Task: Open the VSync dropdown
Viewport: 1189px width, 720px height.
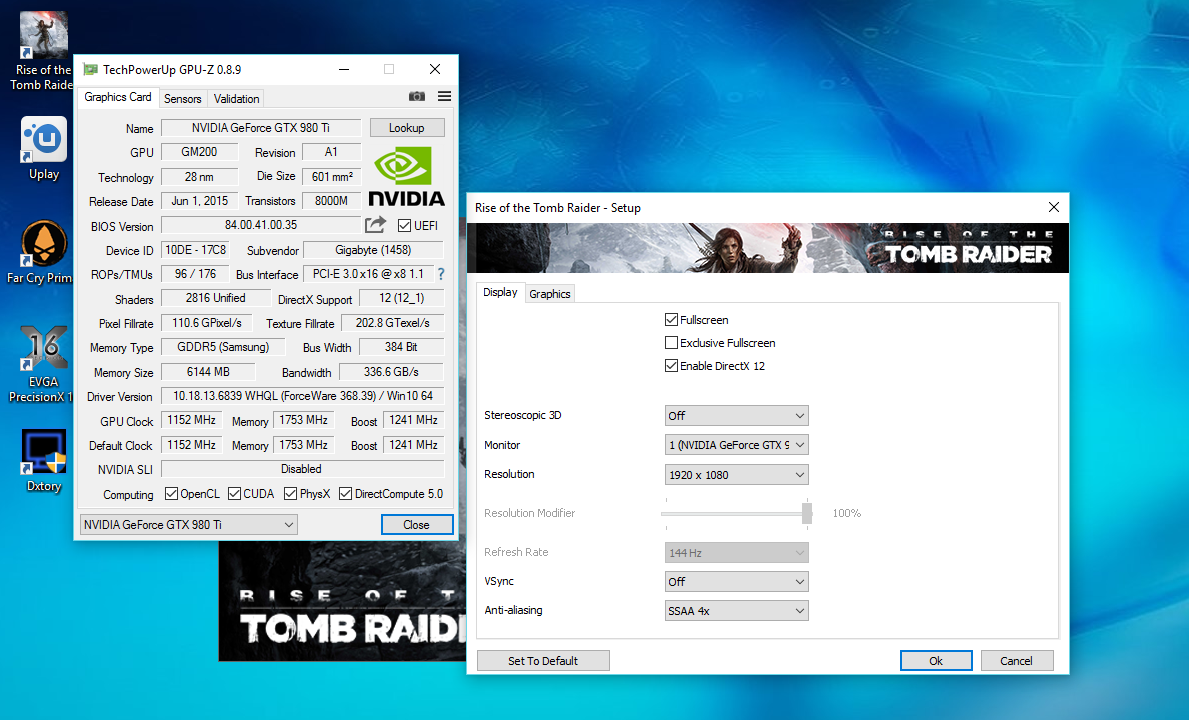Action: click(x=736, y=581)
